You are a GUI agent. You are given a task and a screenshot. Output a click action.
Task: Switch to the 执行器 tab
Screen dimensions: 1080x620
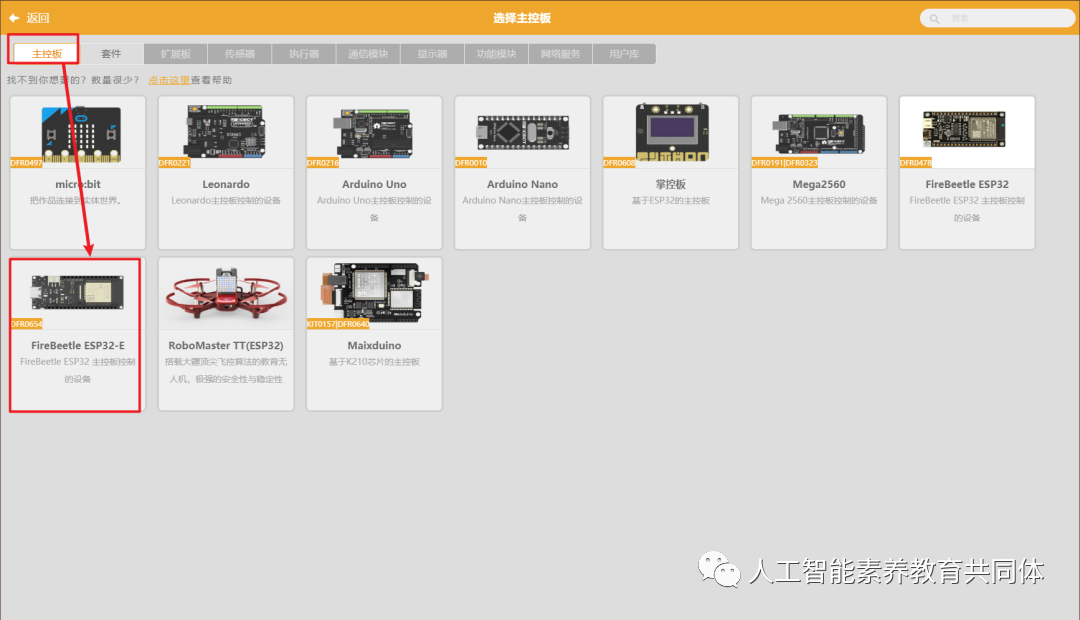[304, 54]
